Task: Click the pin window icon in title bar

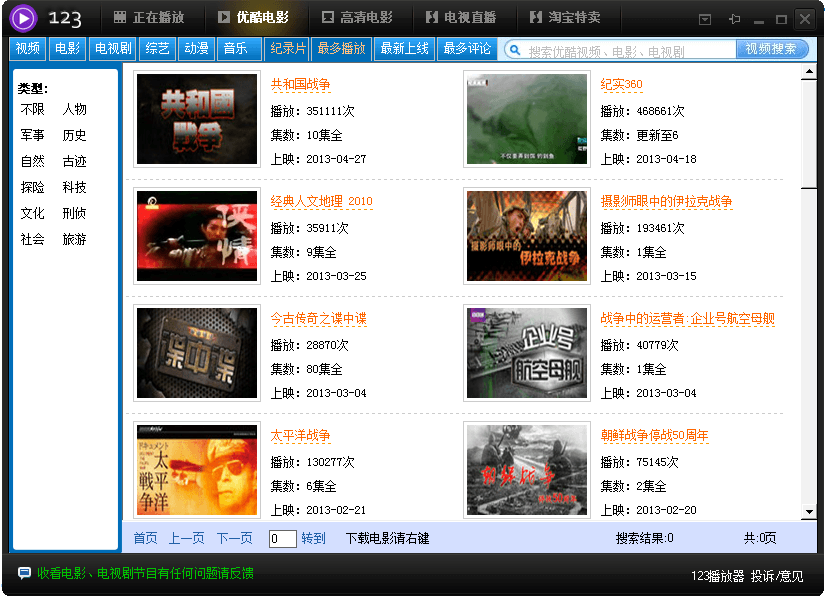Action: point(734,19)
